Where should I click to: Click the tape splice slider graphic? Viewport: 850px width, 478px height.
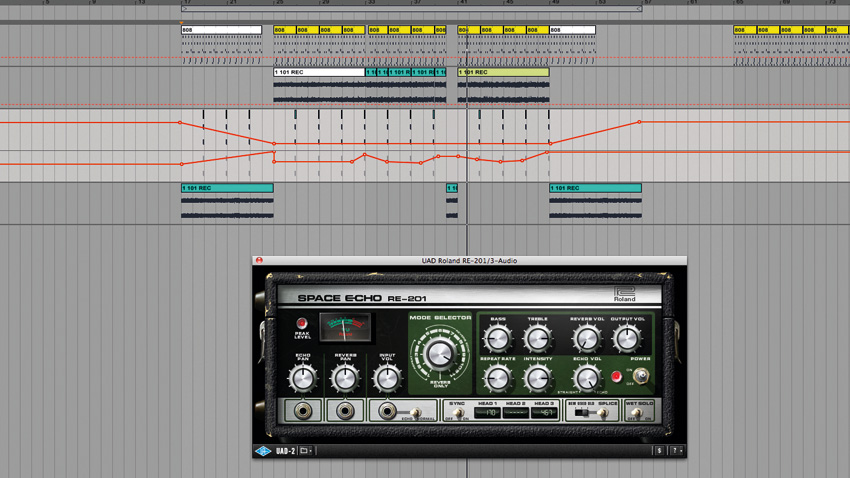(582, 413)
